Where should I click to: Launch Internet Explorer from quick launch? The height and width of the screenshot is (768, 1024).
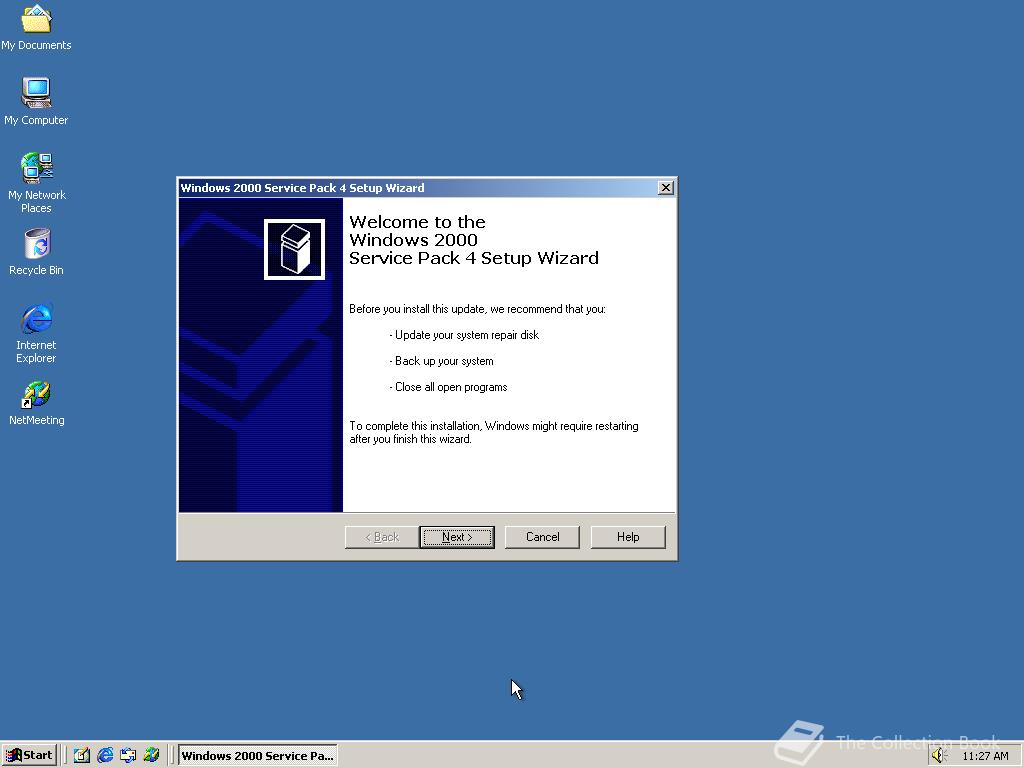pos(105,755)
